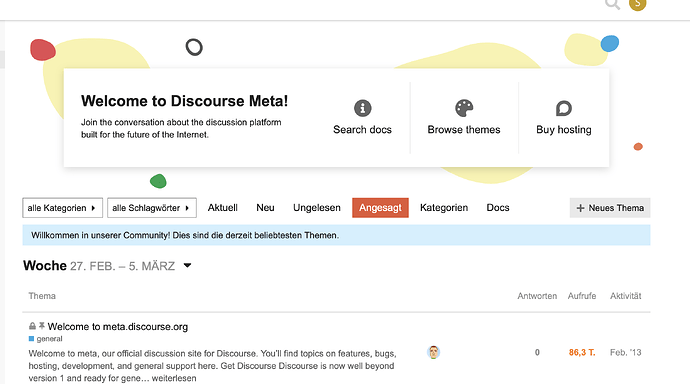Expand the Woche period dropdown arrow
The height and width of the screenshot is (384, 690).
tap(187, 265)
